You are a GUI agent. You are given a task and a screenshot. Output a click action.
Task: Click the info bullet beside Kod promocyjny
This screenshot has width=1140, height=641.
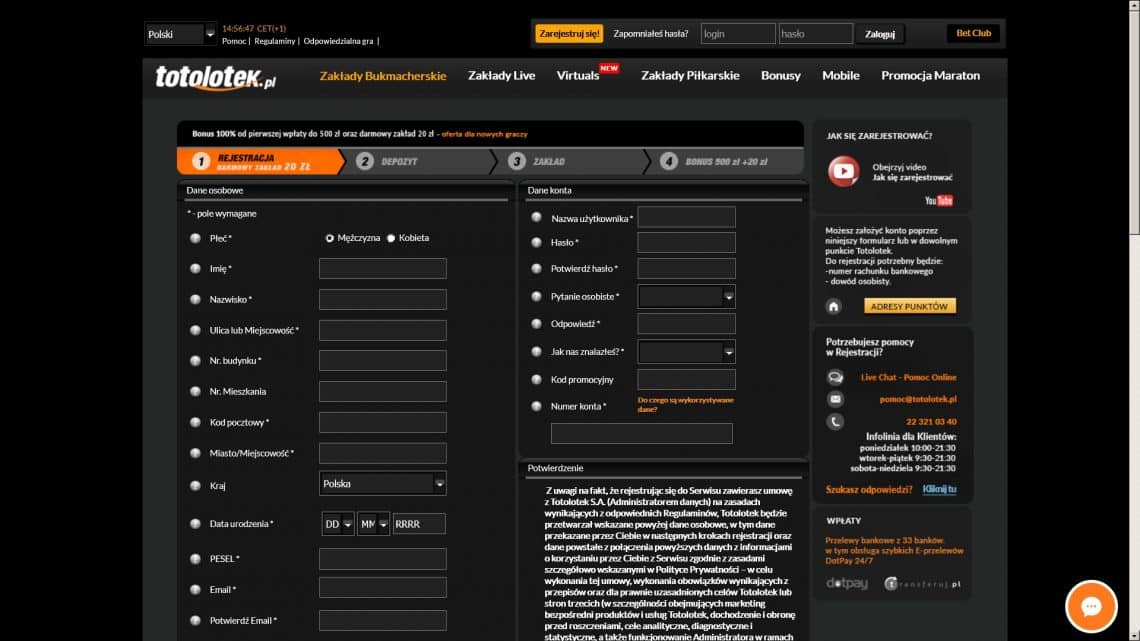pyautogui.click(x=537, y=379)
